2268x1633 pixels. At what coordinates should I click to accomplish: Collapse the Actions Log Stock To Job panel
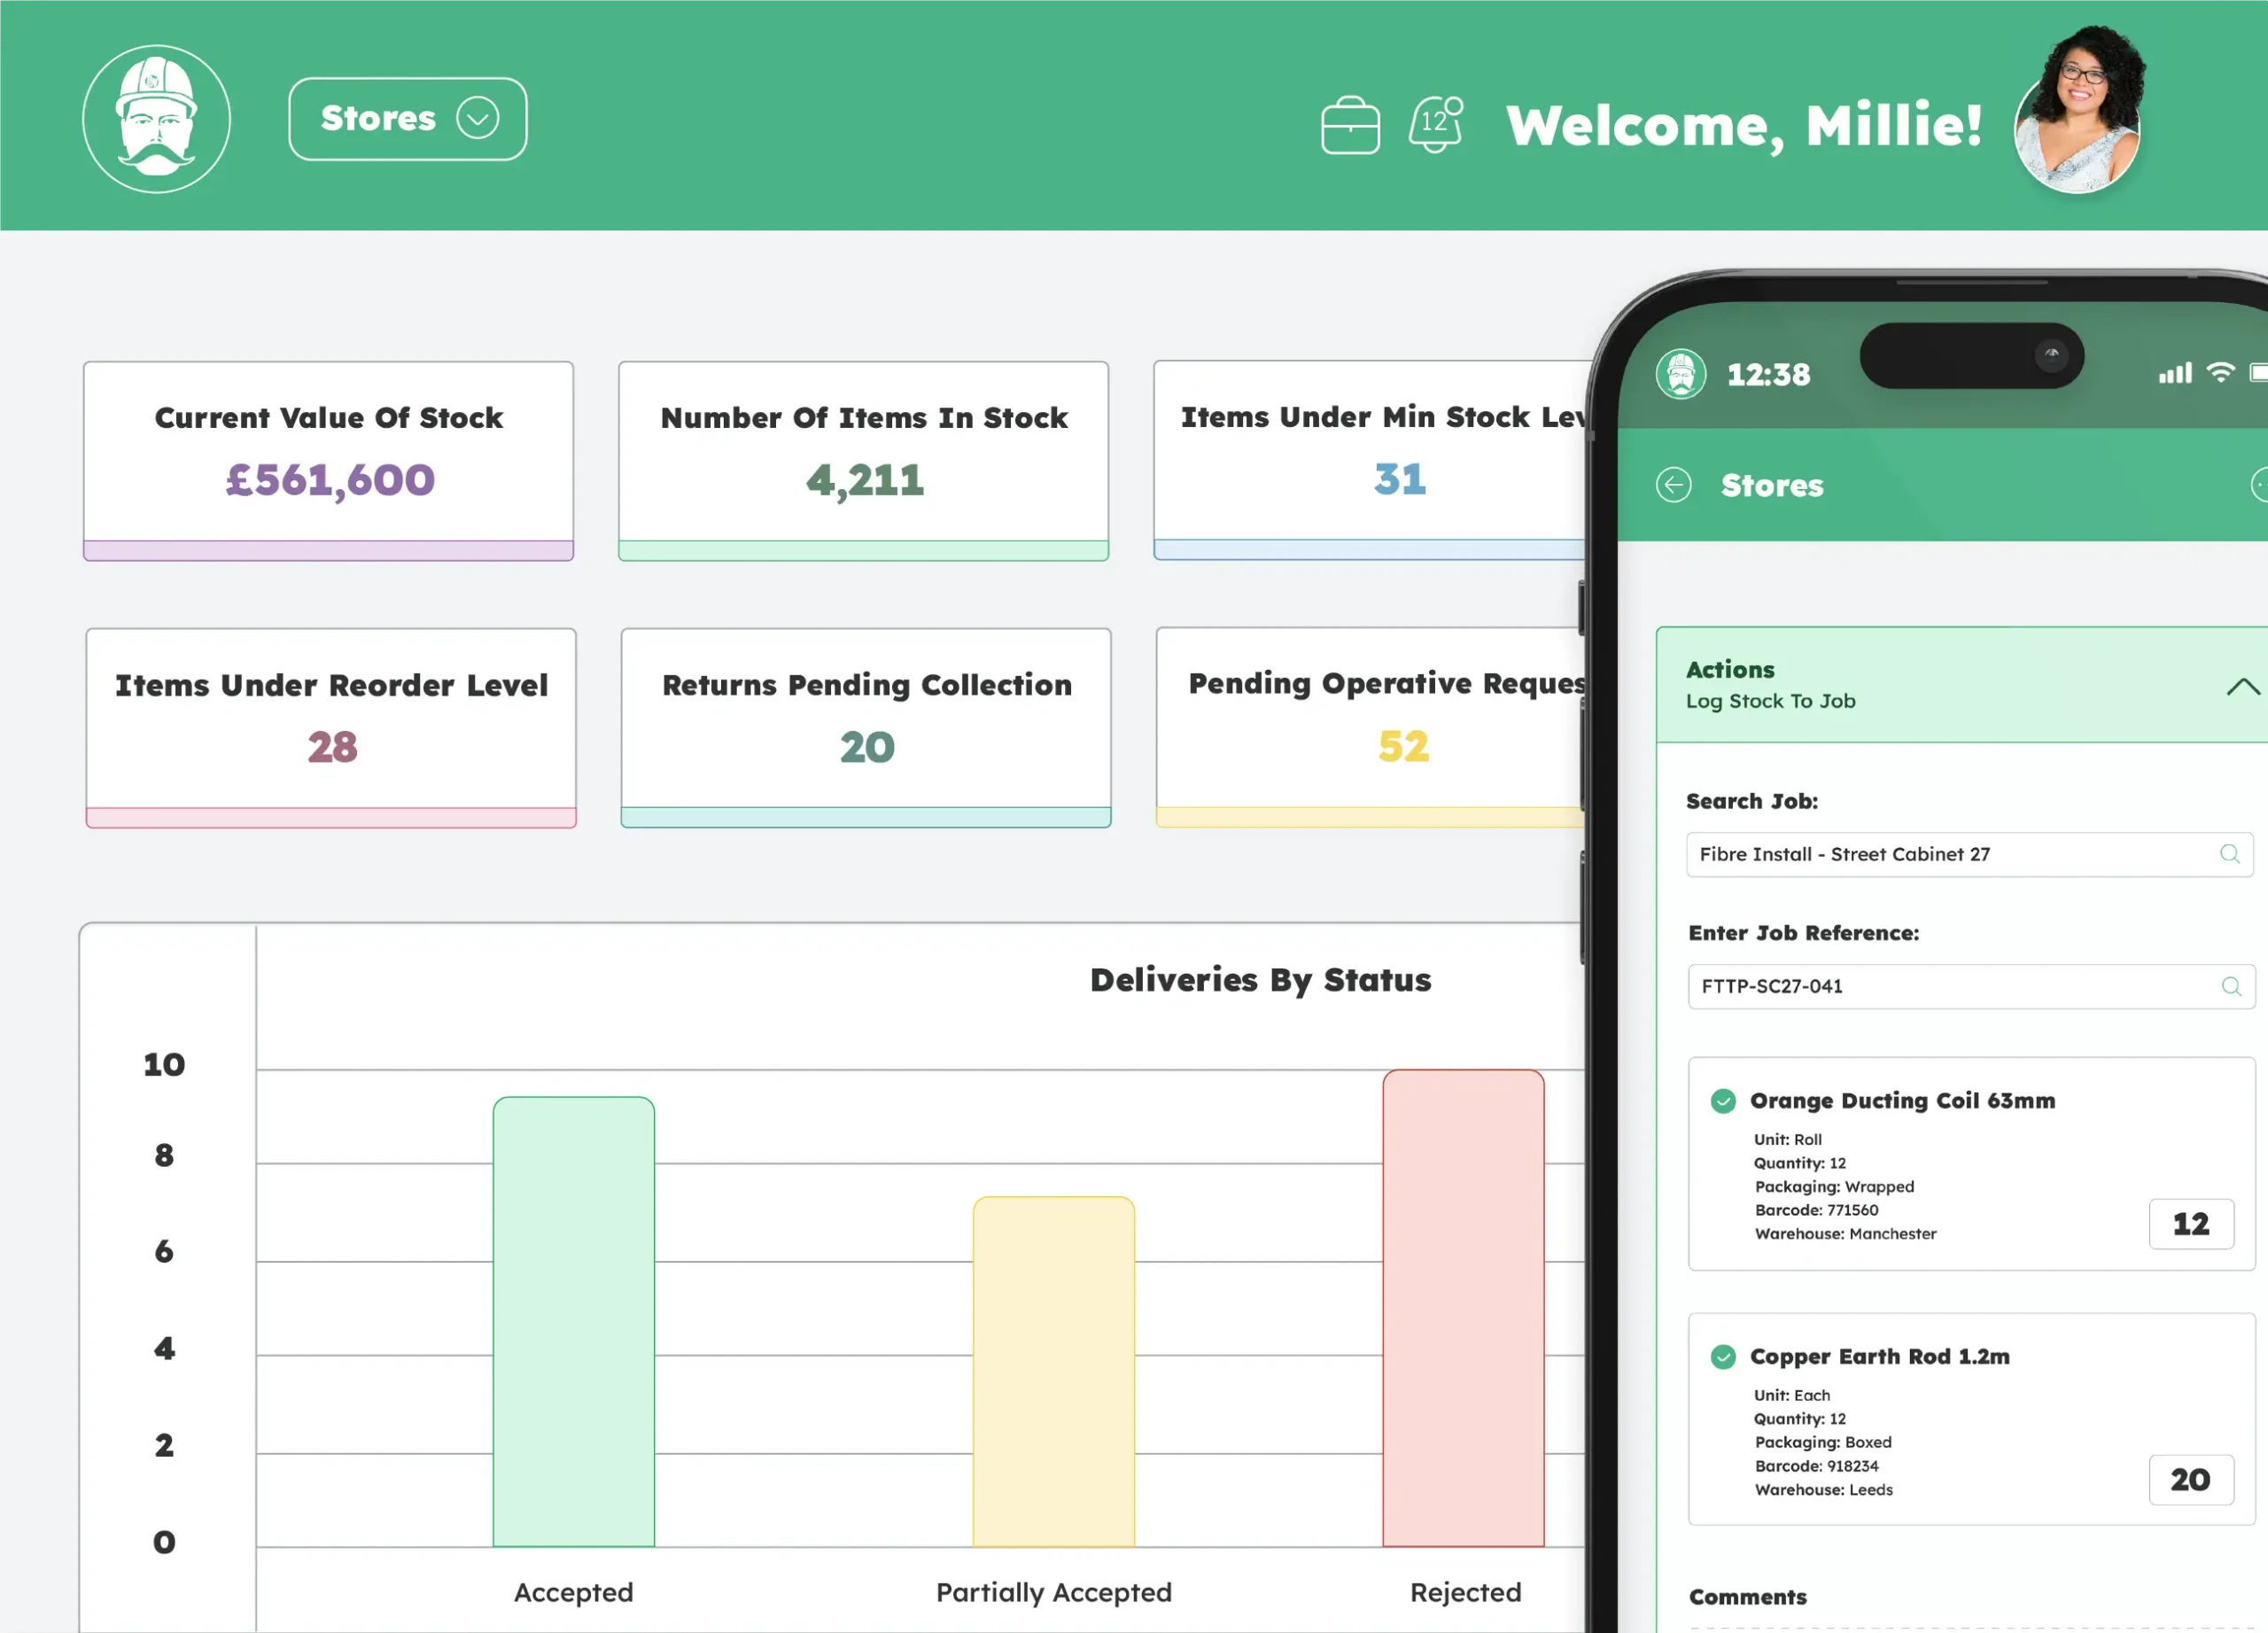2242,686
